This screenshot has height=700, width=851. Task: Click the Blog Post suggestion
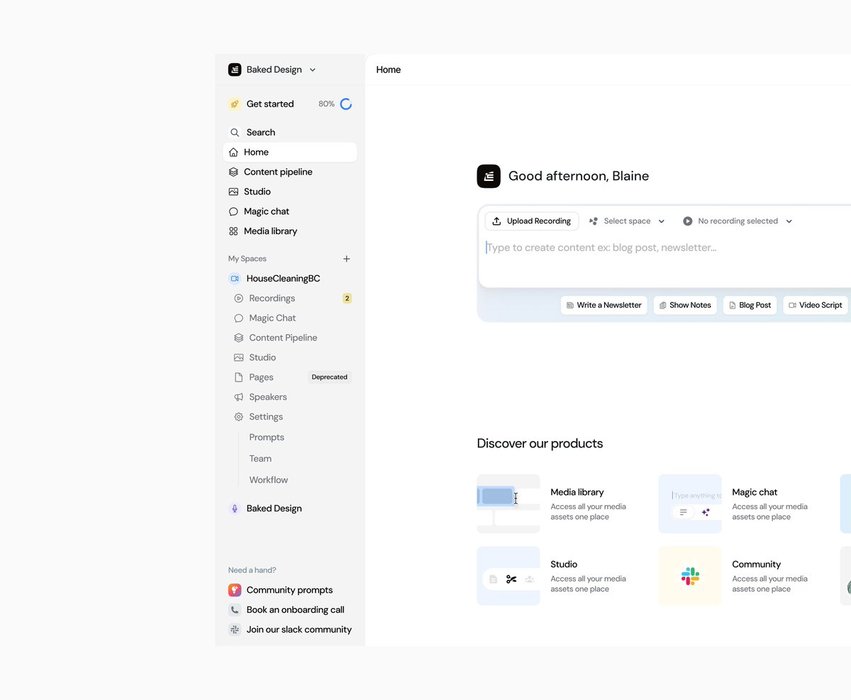point(750,305)
